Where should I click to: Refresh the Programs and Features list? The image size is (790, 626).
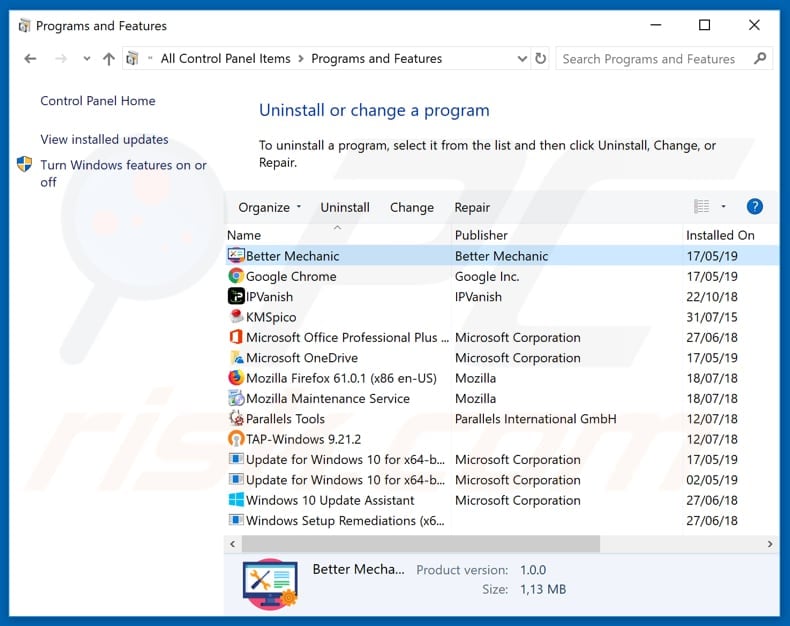point(541,58)
